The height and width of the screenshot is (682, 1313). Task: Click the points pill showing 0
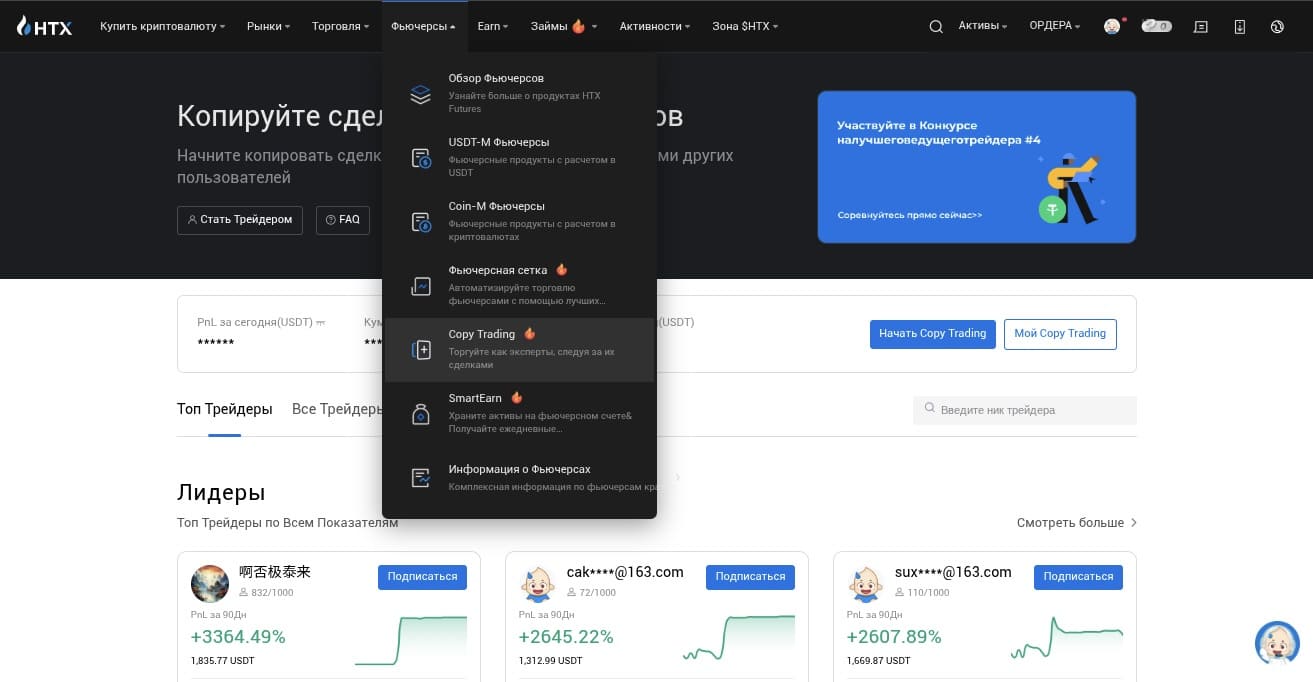point(1157,26)
